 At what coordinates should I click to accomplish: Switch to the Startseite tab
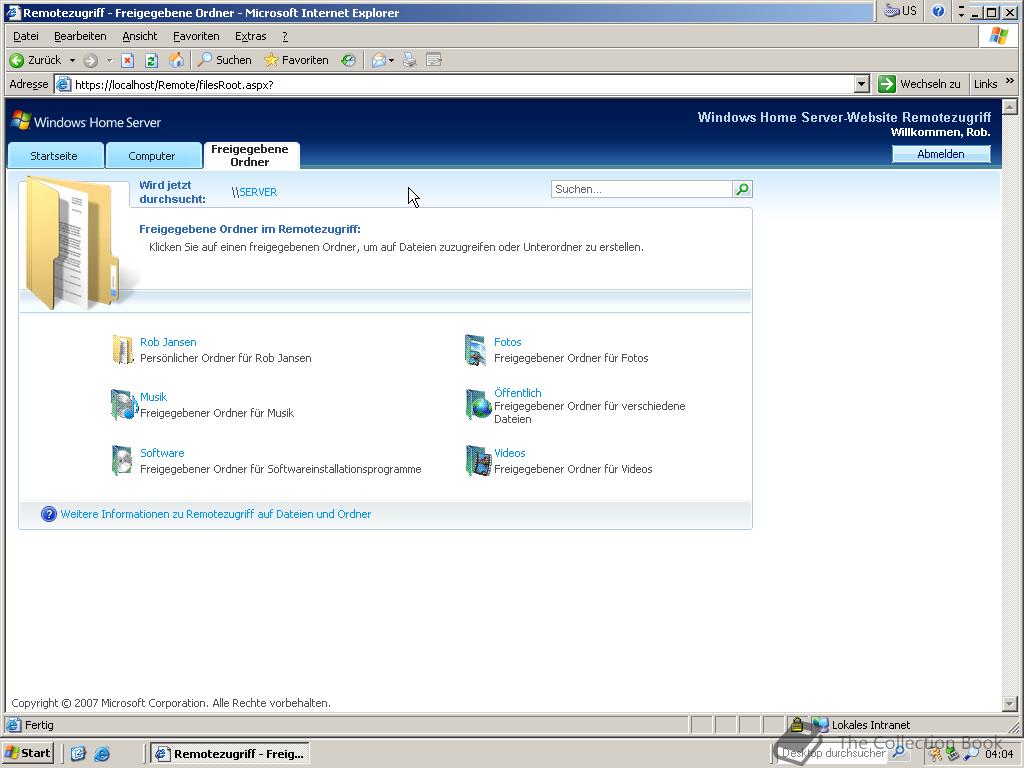click(x=56, y=155)
